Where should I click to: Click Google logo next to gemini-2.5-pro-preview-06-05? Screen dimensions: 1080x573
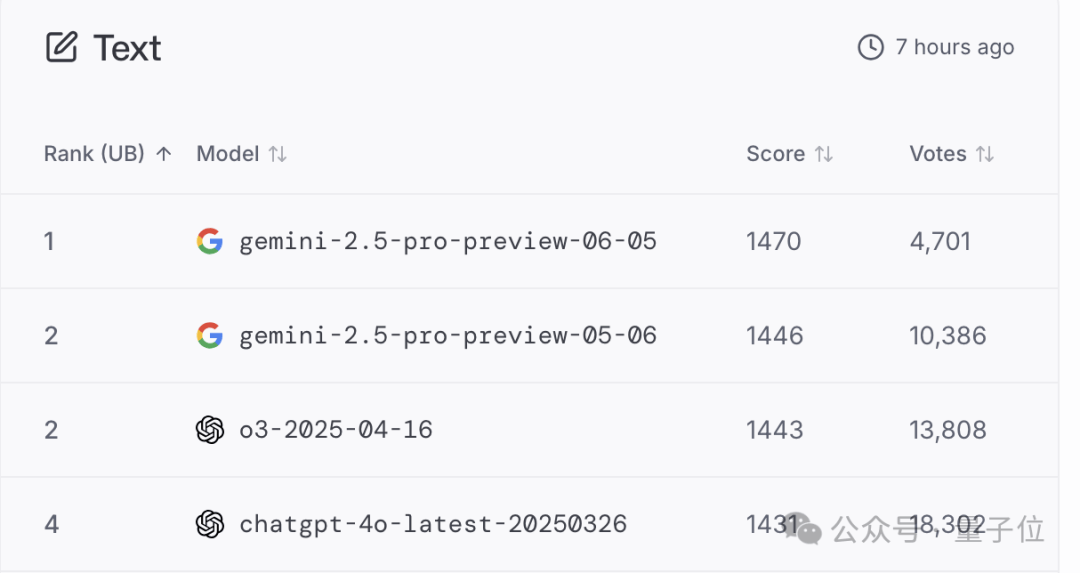(x=210, y=241)
